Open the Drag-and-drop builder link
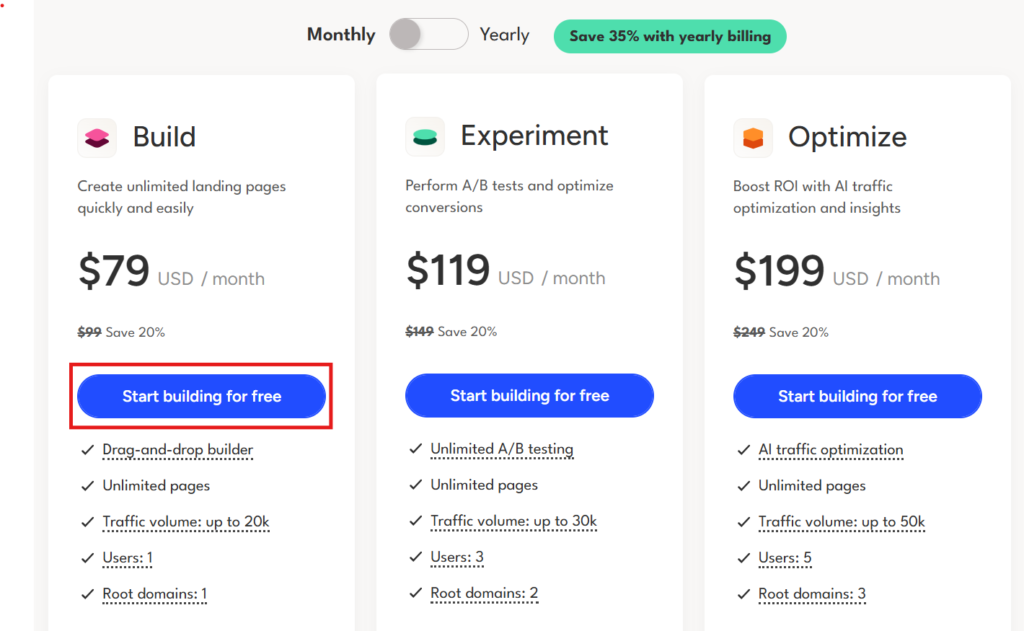 (x=177, y=450)
